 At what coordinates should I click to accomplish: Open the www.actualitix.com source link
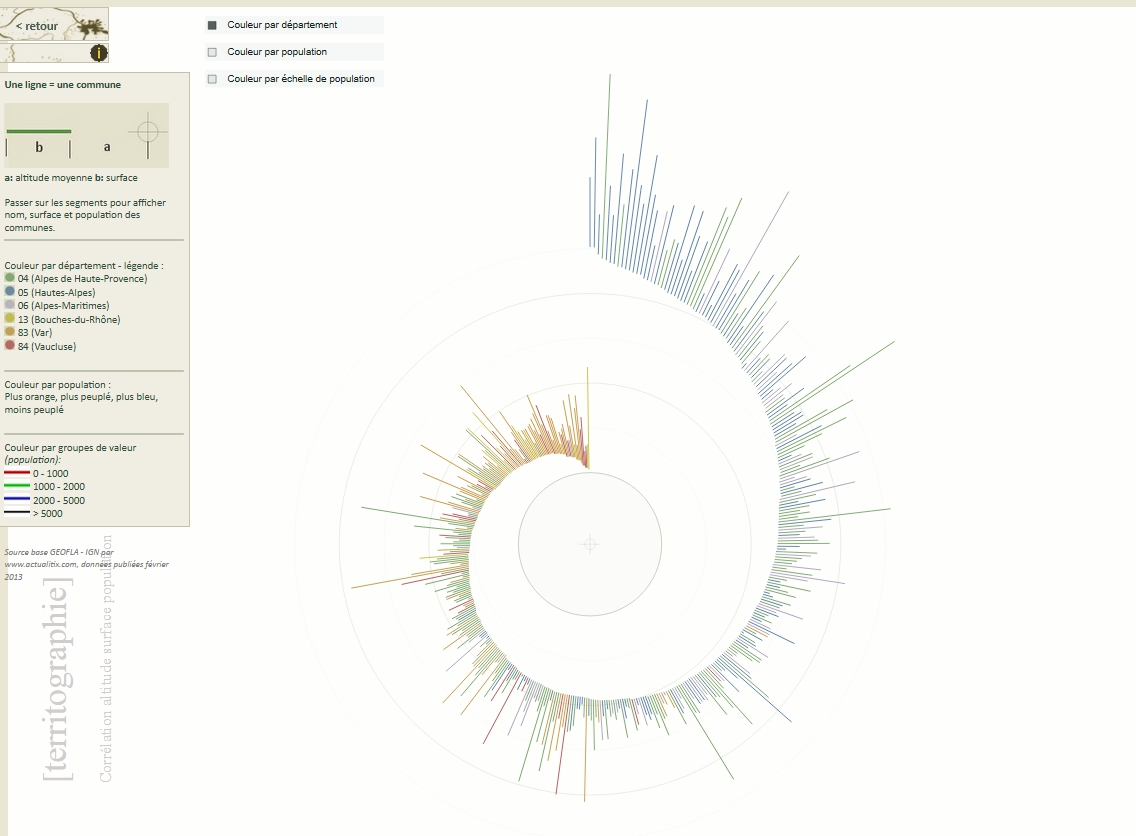click(x=41, y=564)
